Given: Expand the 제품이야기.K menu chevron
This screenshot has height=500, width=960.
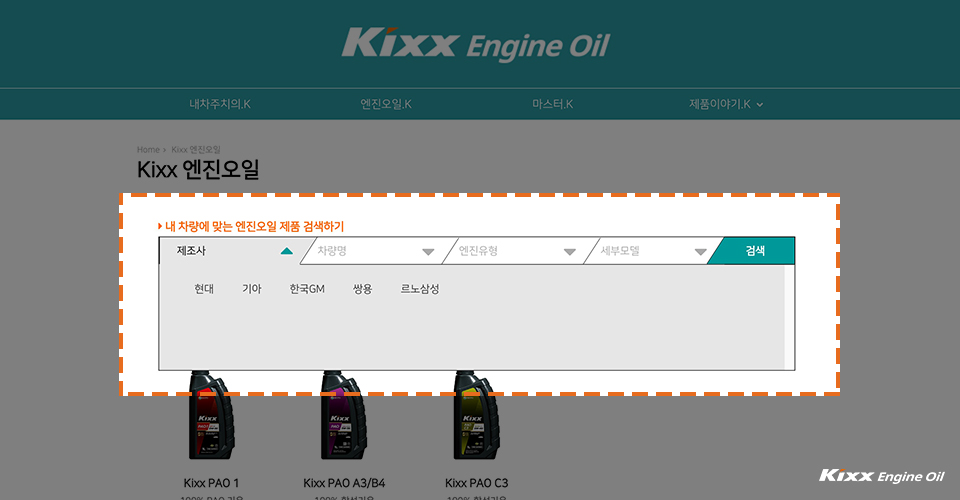Looking at the screenshot, I should tap(760, 105).
